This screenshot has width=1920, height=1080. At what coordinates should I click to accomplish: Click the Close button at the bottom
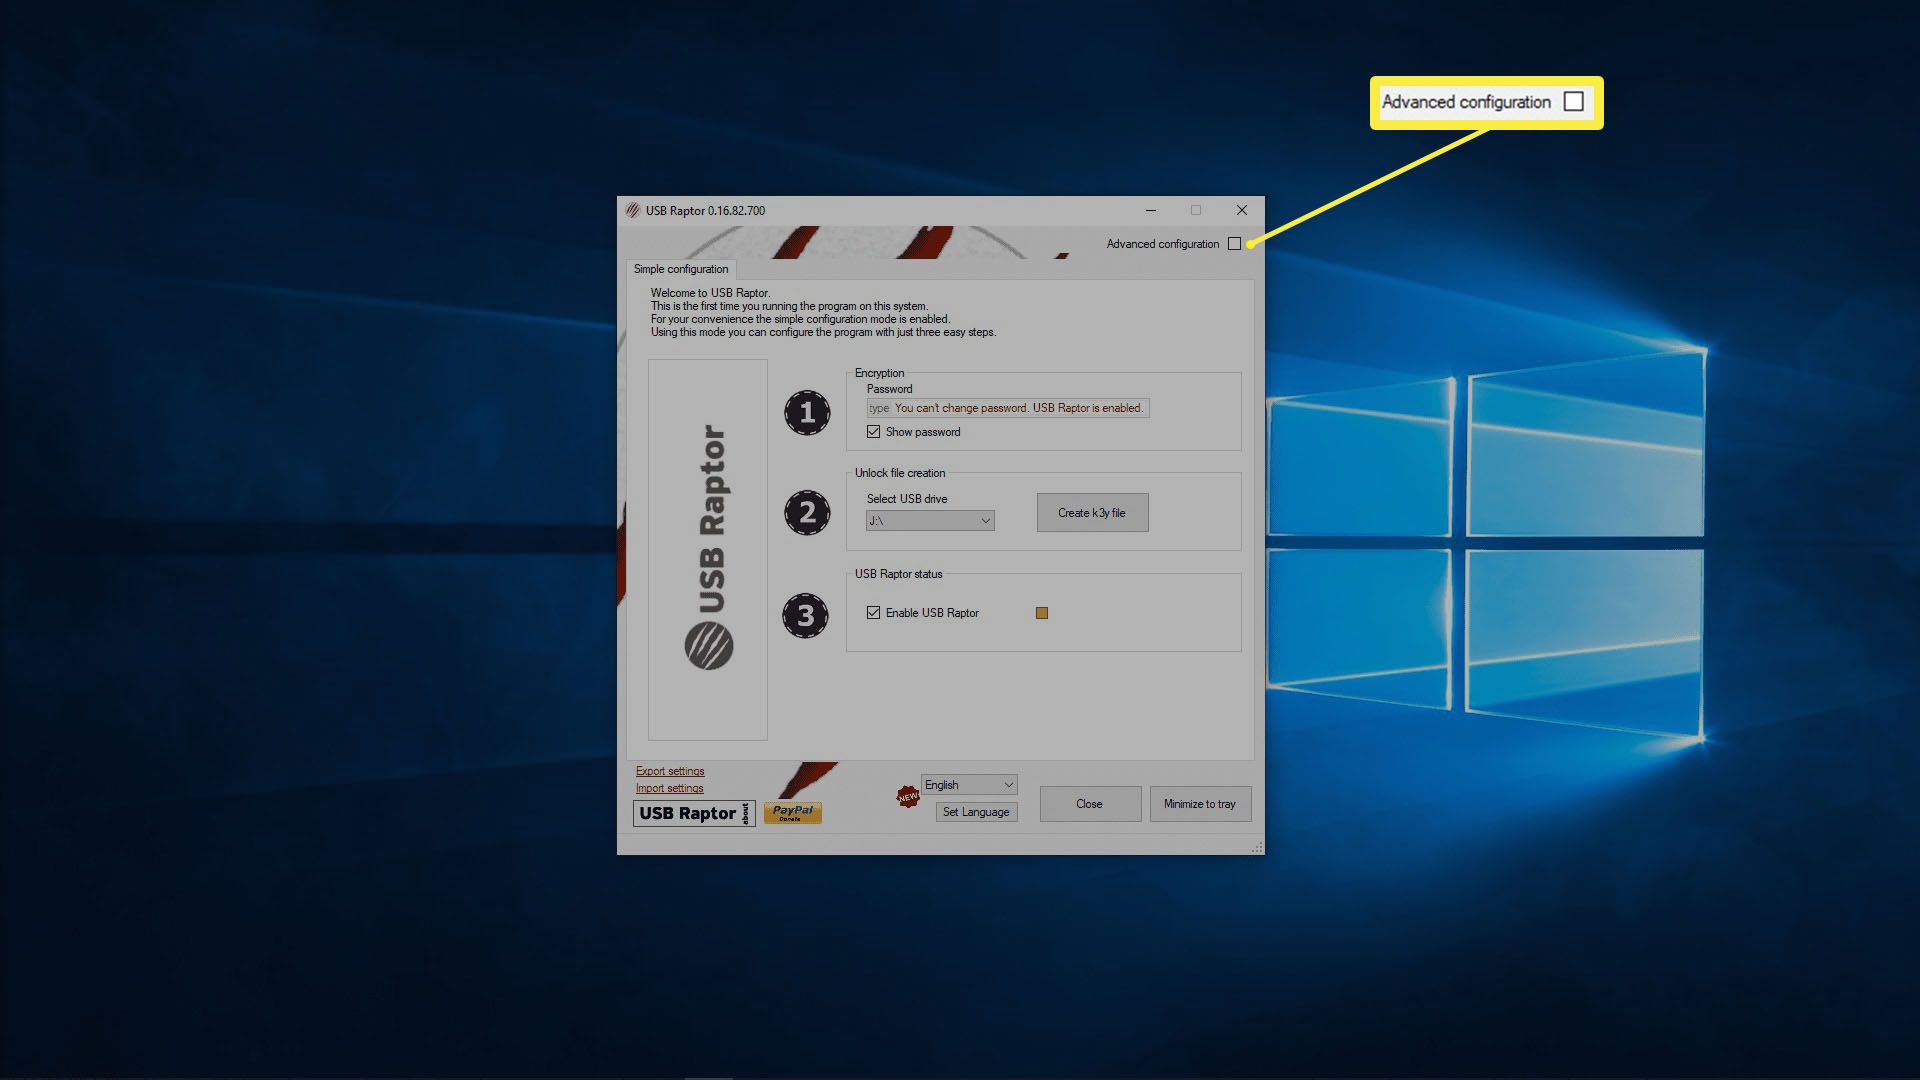pyautogui.click(x=1090, y=804)
